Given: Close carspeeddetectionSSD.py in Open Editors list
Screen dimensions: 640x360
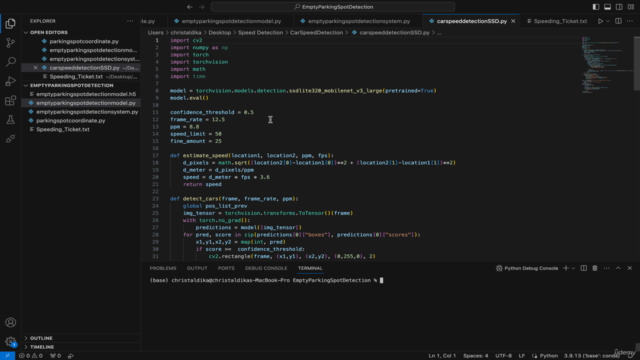Looking at the screenshot, I should pyautogui.click(x=36, y=68).
